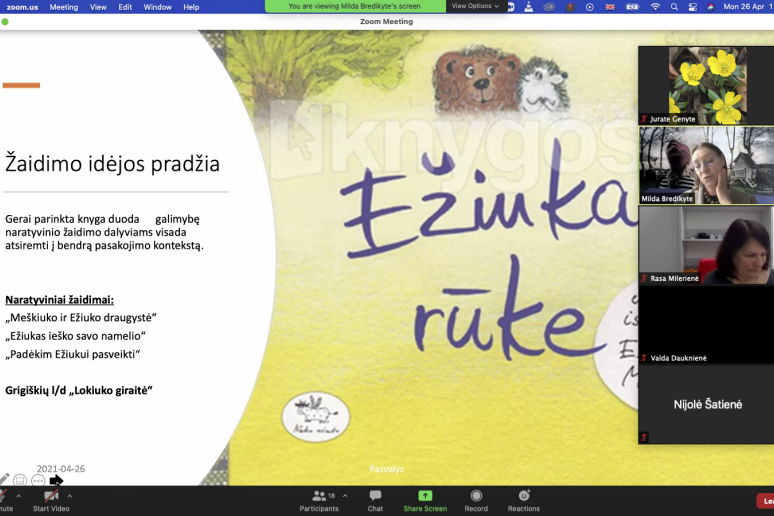Open the Meeting menu
The height and width of the screenshot is (516, 774).
click(64, 7)
